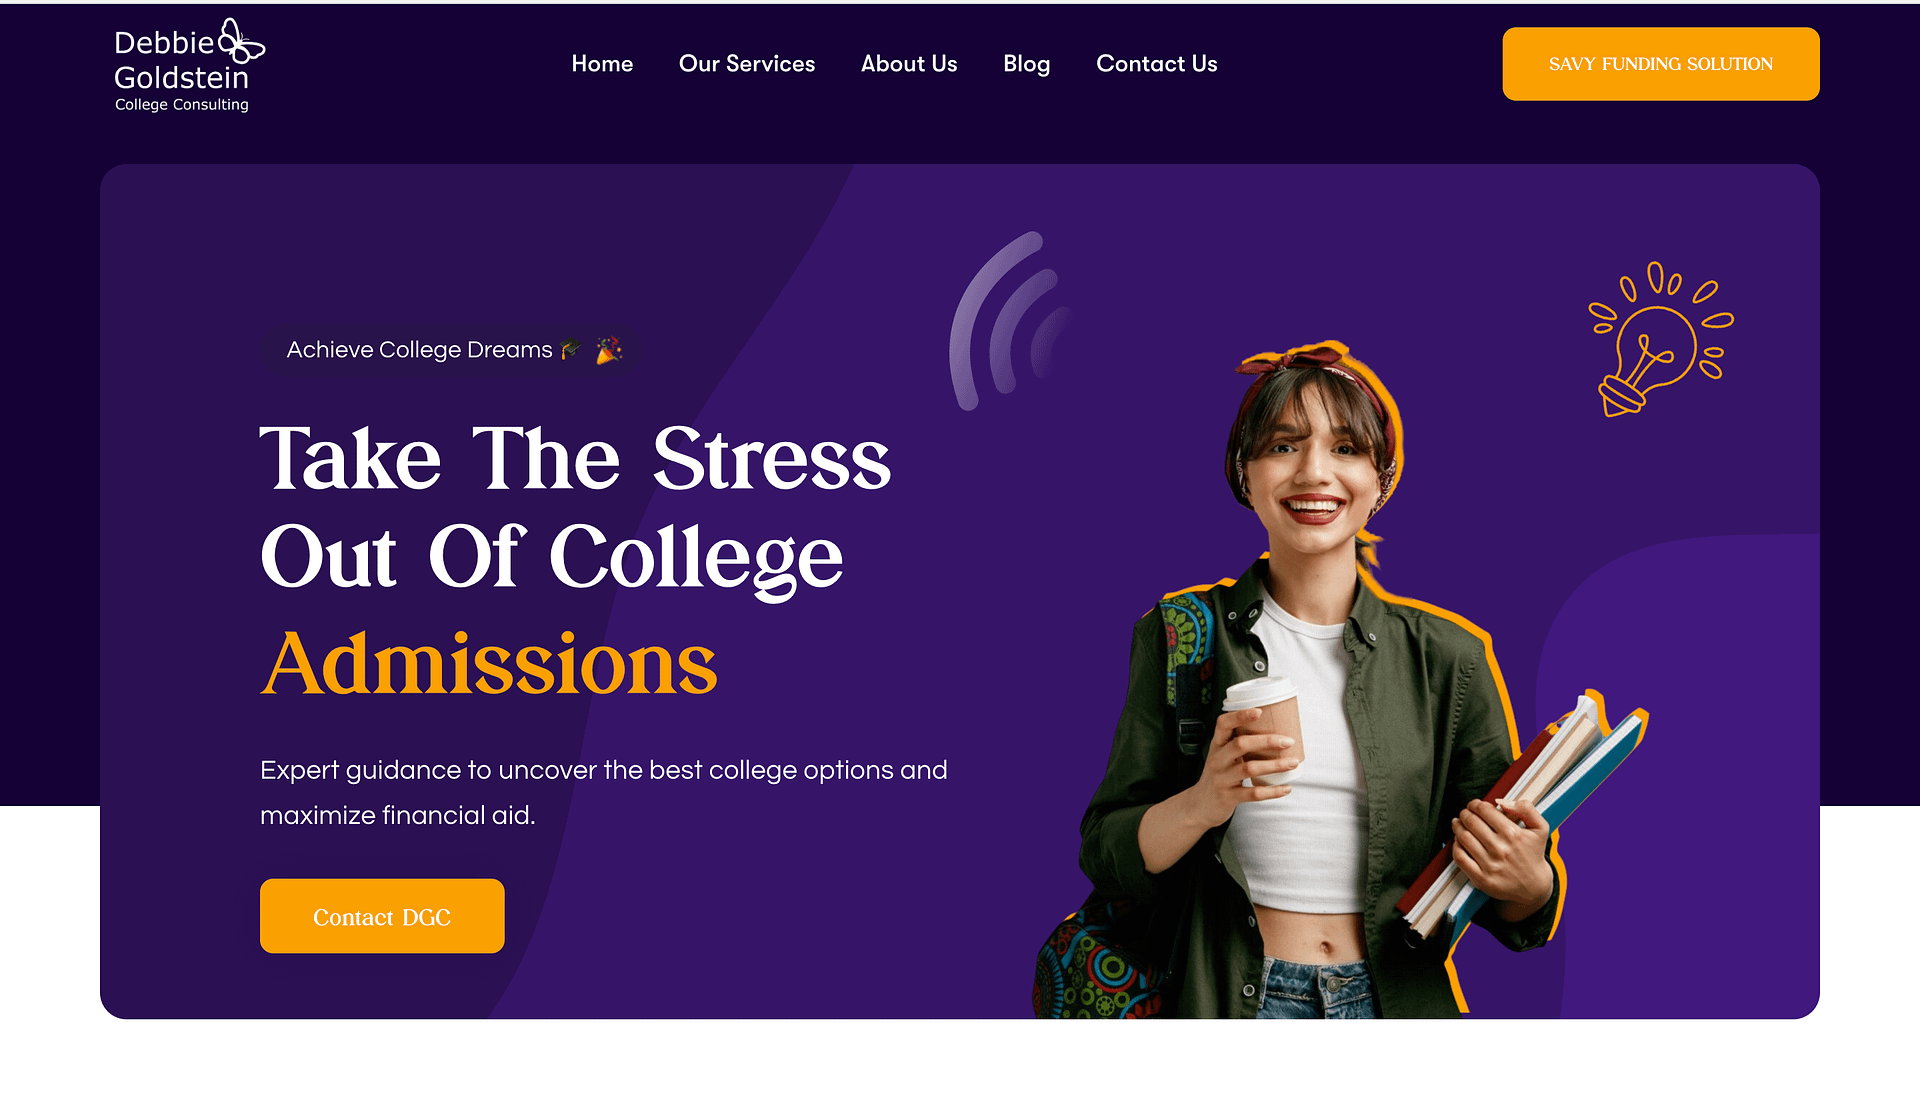
Task: Navigate to Contact Us
Action: pyautogui.click(x=1156, y=64)
